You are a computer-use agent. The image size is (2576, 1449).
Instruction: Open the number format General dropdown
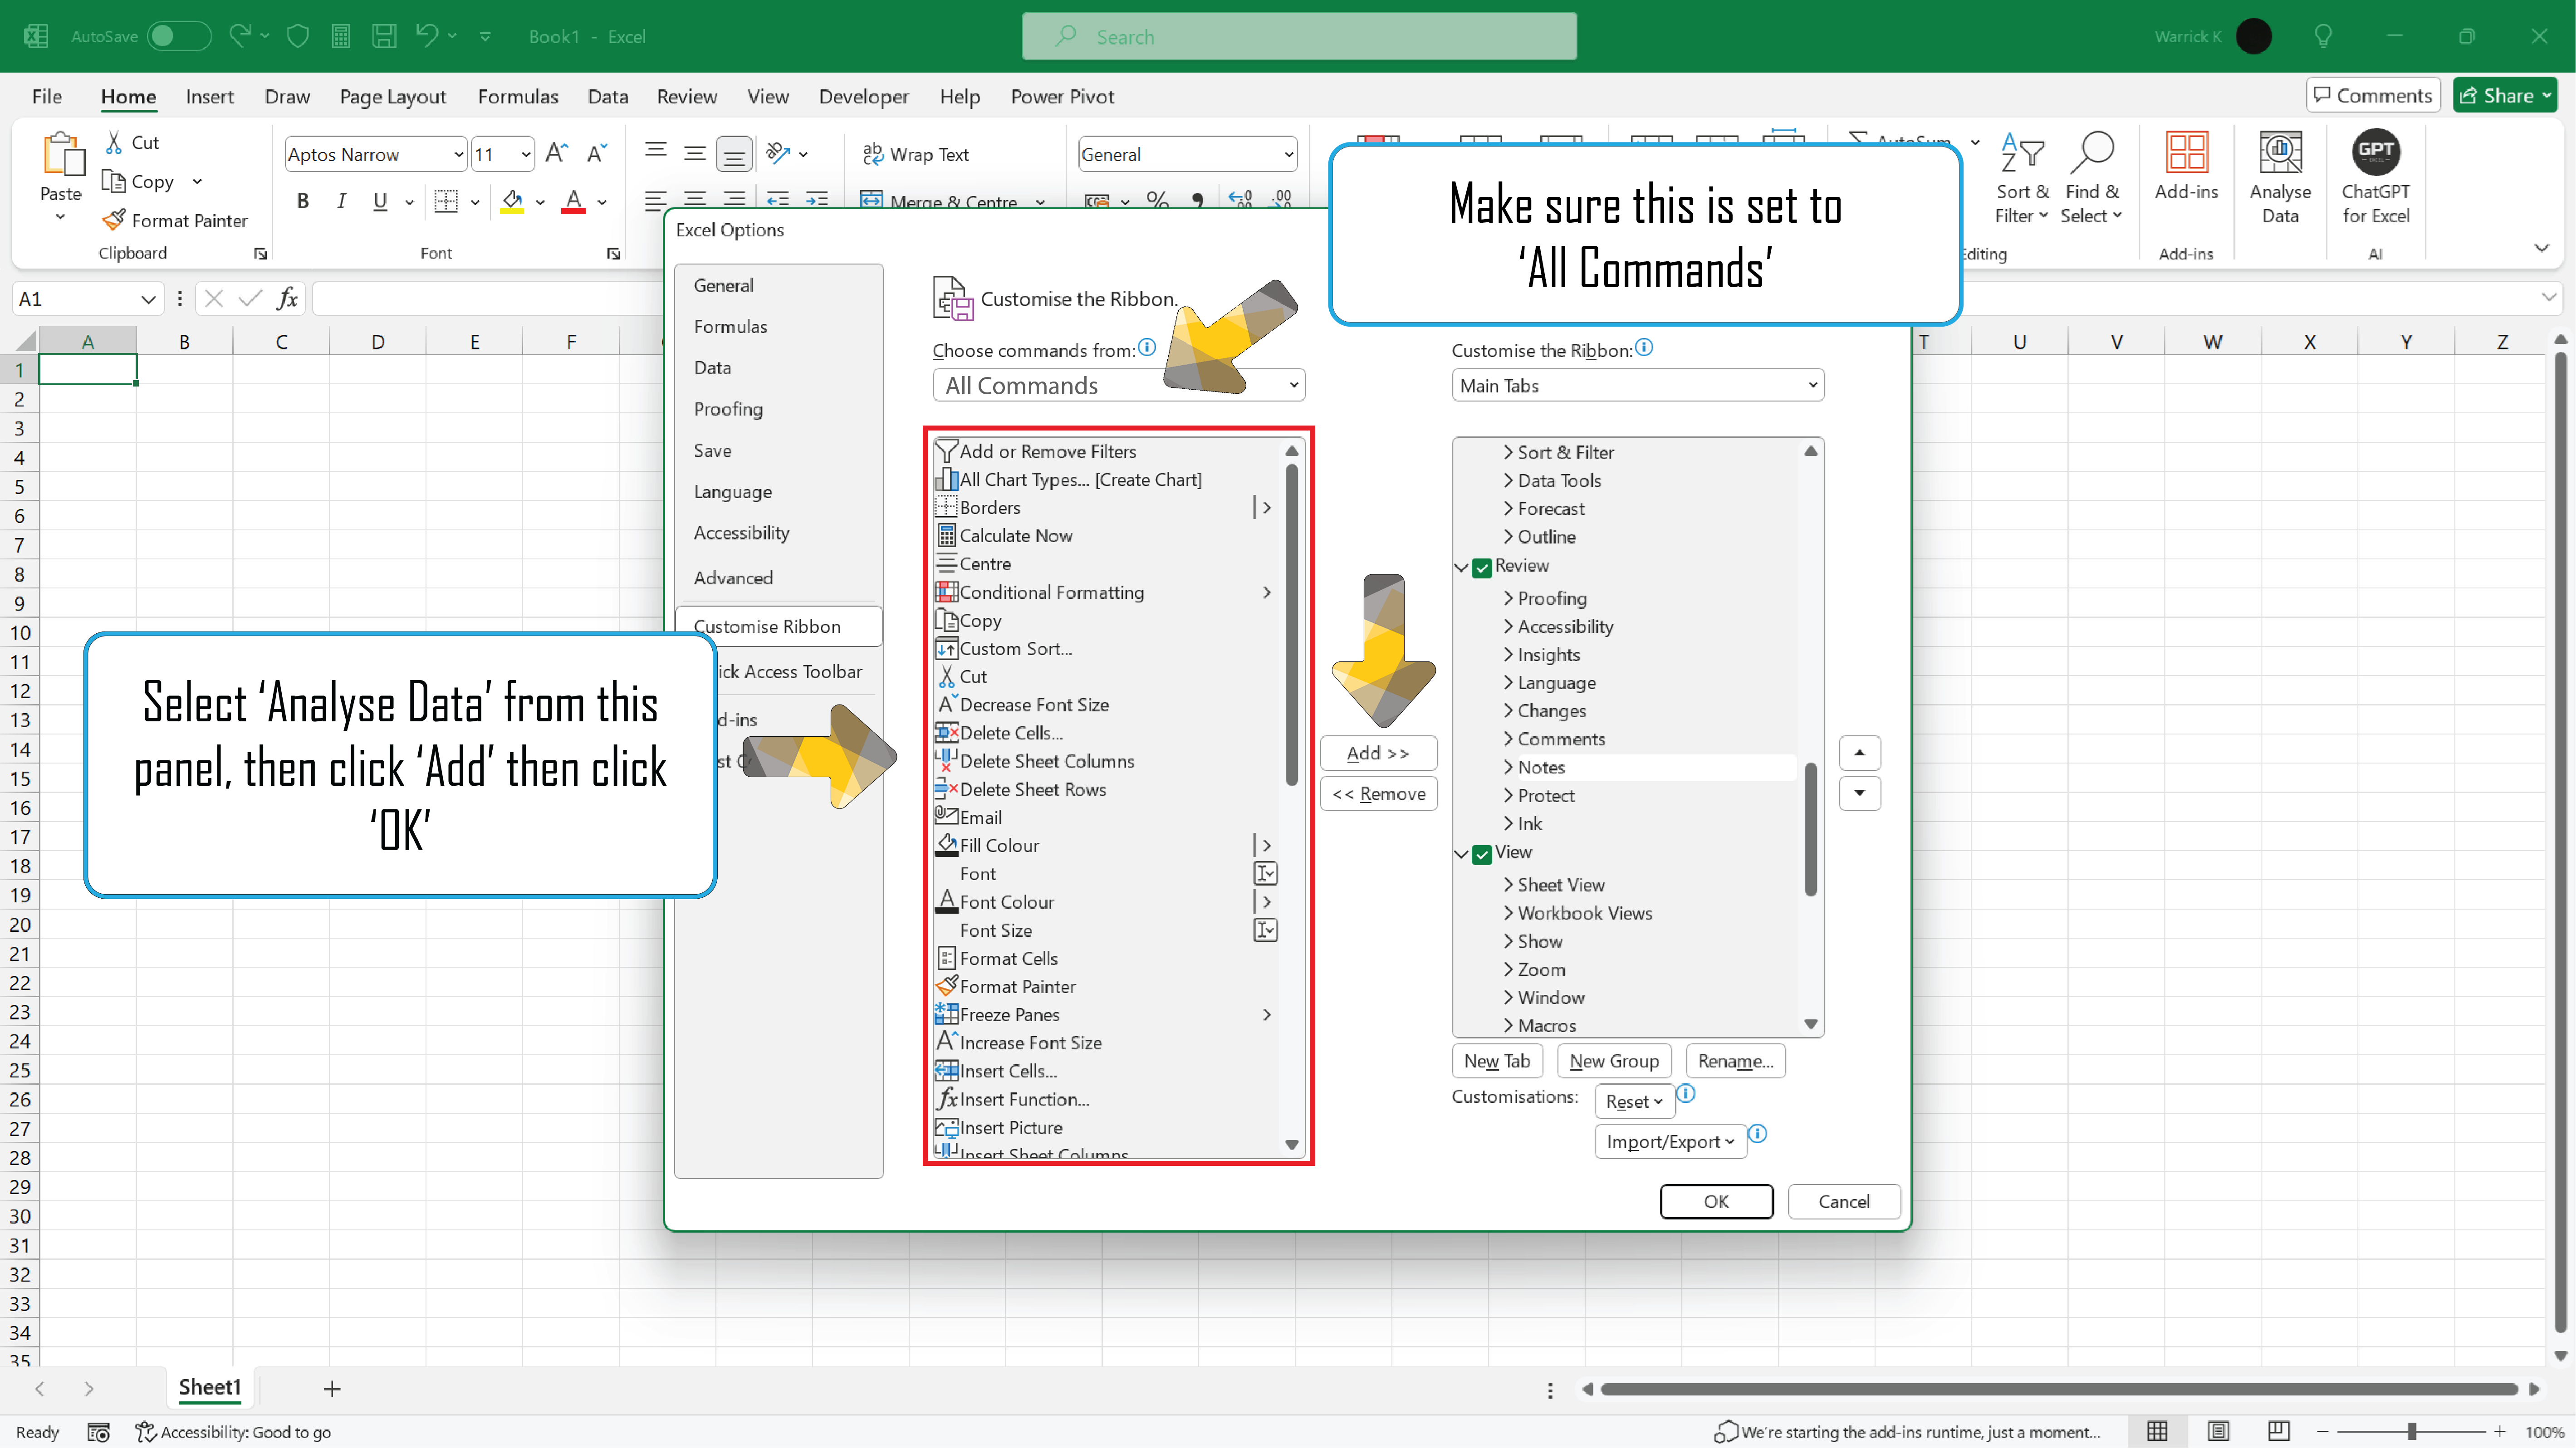(1288, 154)
